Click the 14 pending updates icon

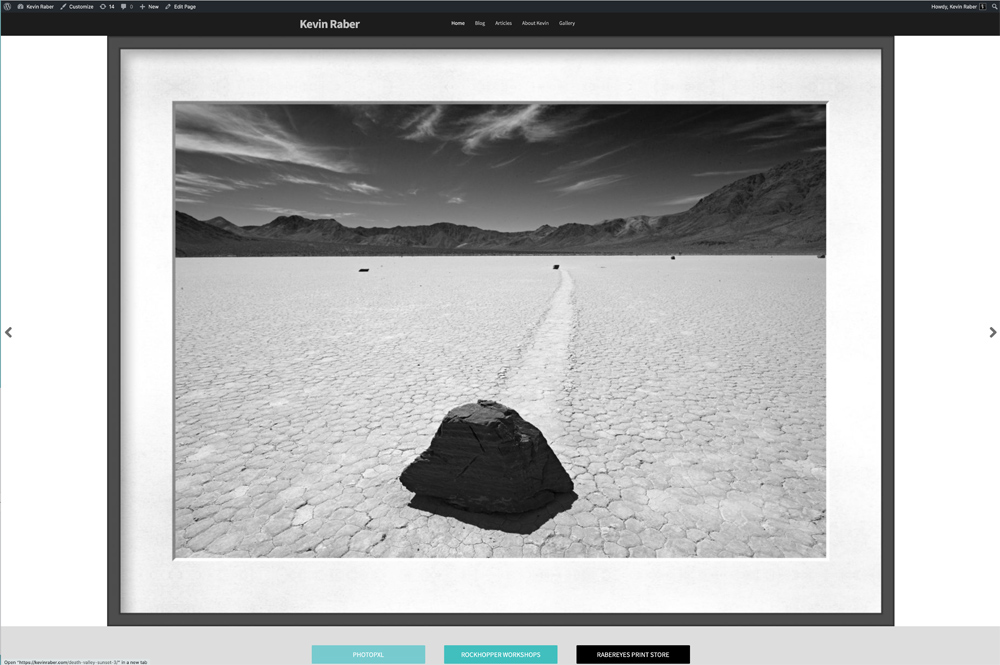click(x=107, y=6)
